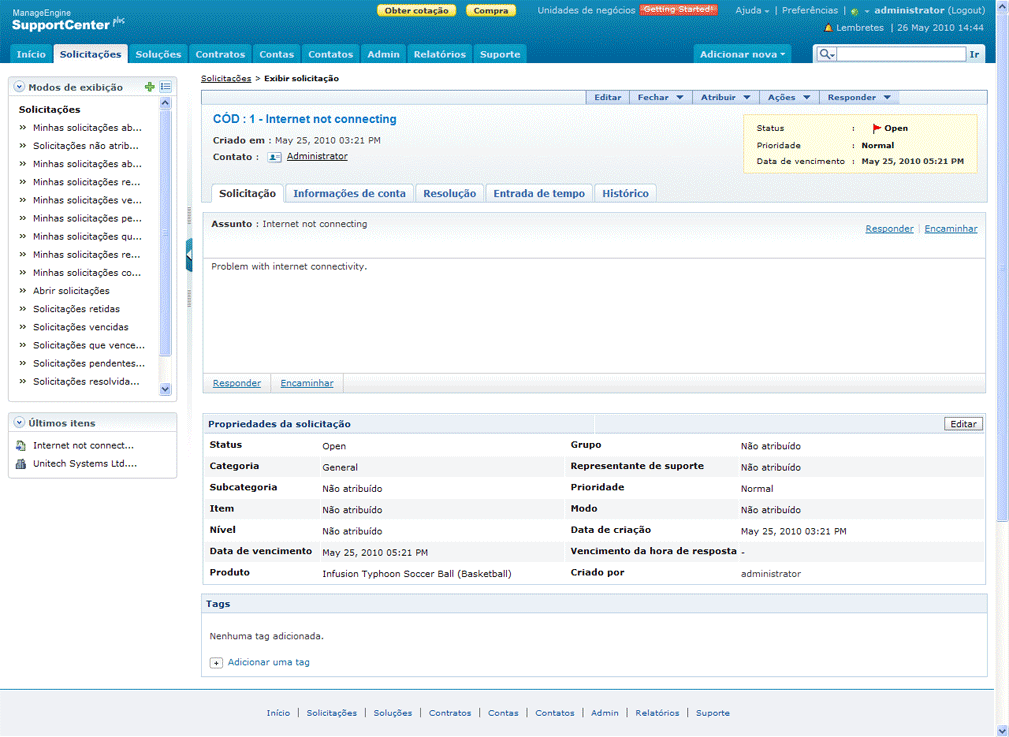Open the manage views list icon
Screen dimensions: 1009x737
tap(165, 87)
